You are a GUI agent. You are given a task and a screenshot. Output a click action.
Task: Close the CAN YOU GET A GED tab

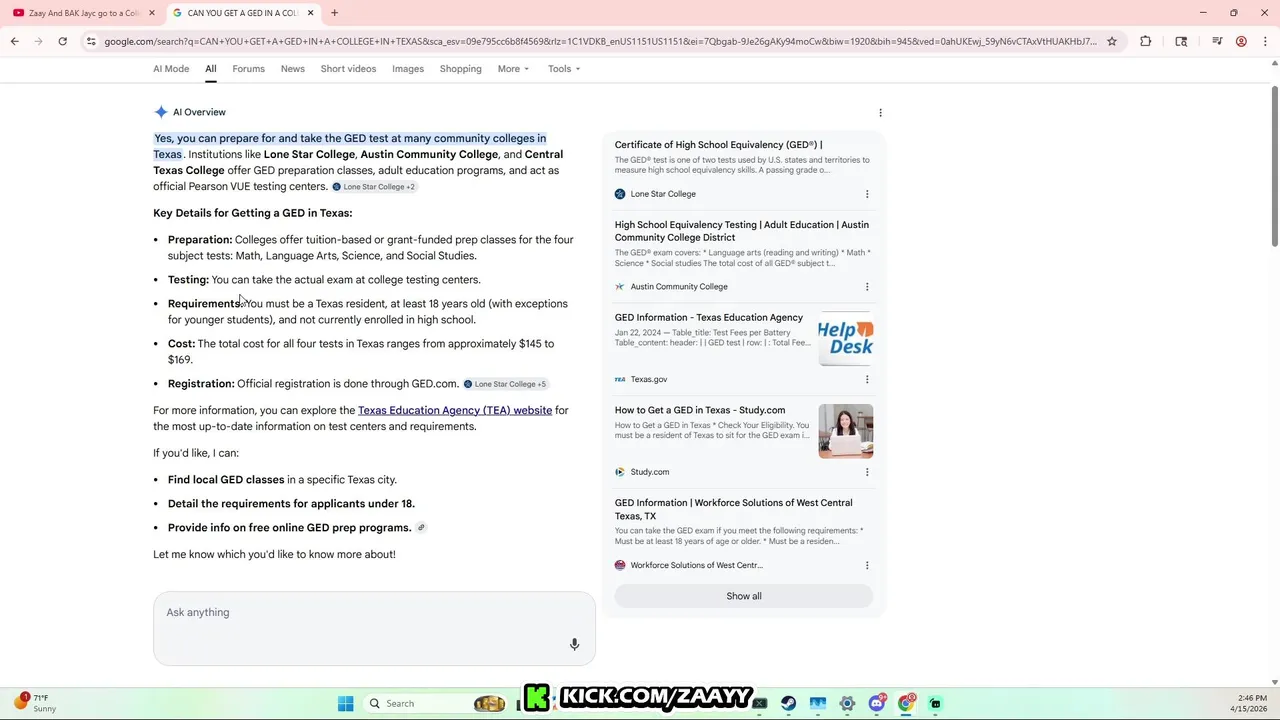click(310, 13)
